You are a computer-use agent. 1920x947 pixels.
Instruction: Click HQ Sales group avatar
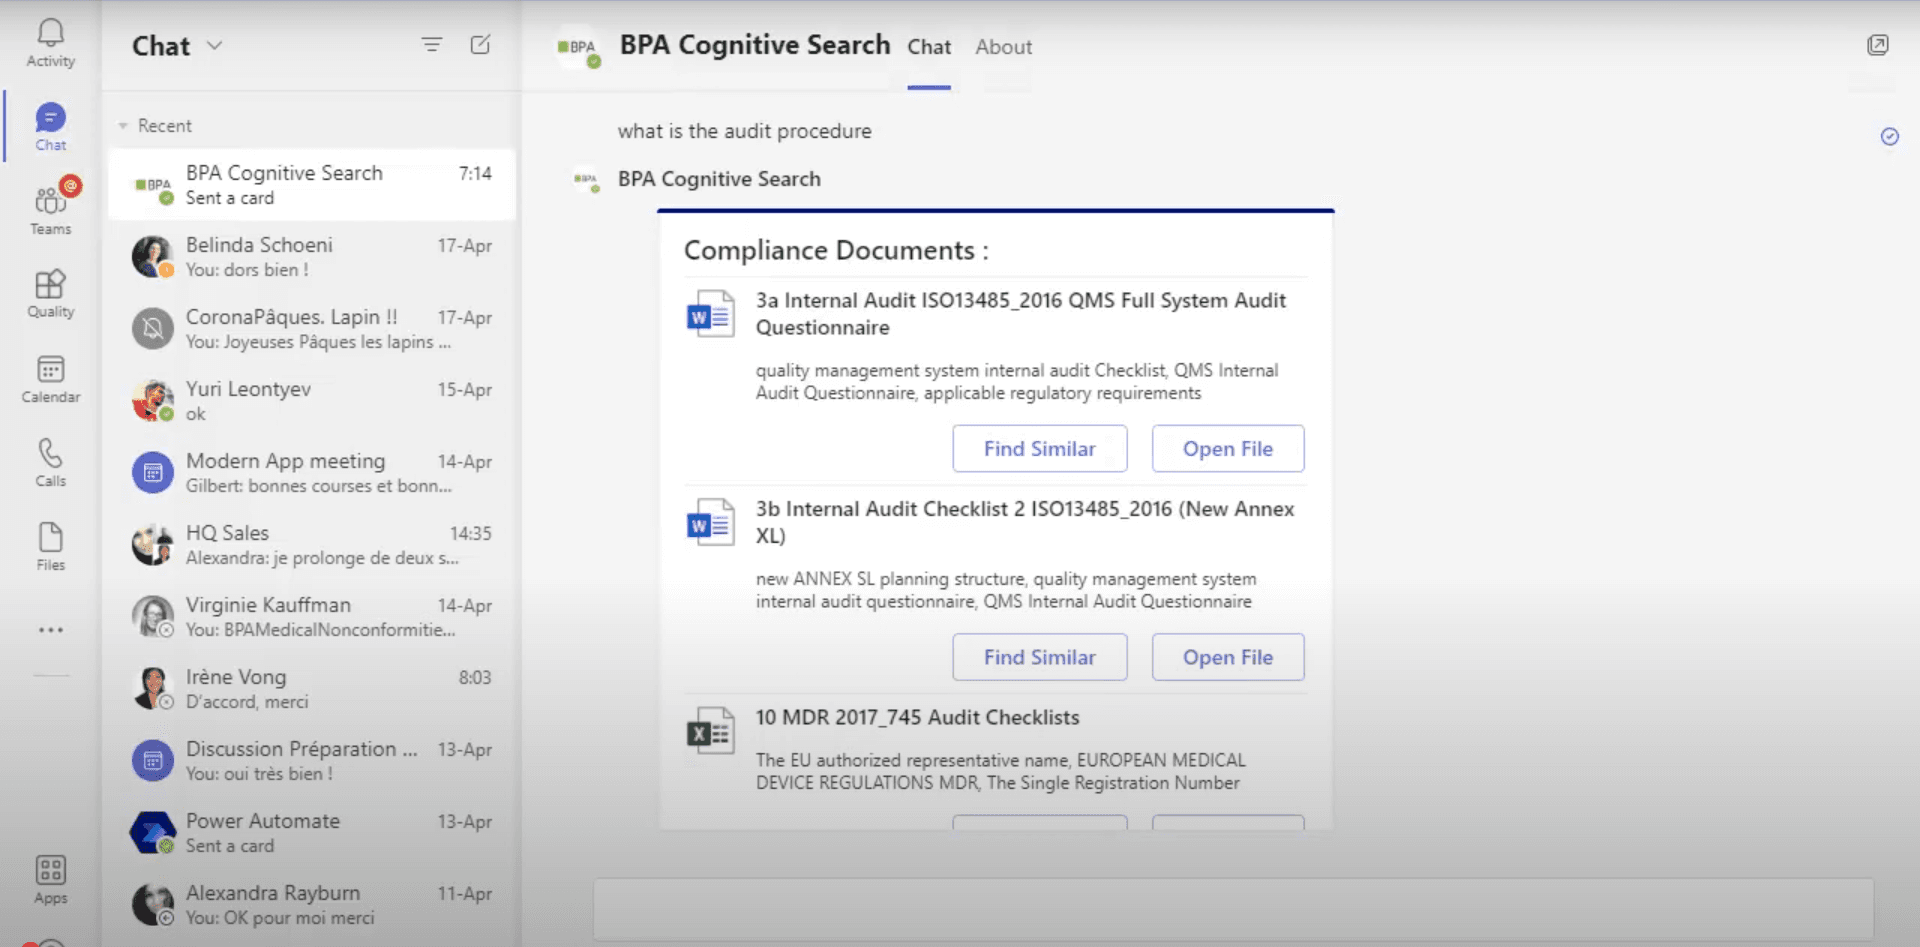[x=152, y=545]
